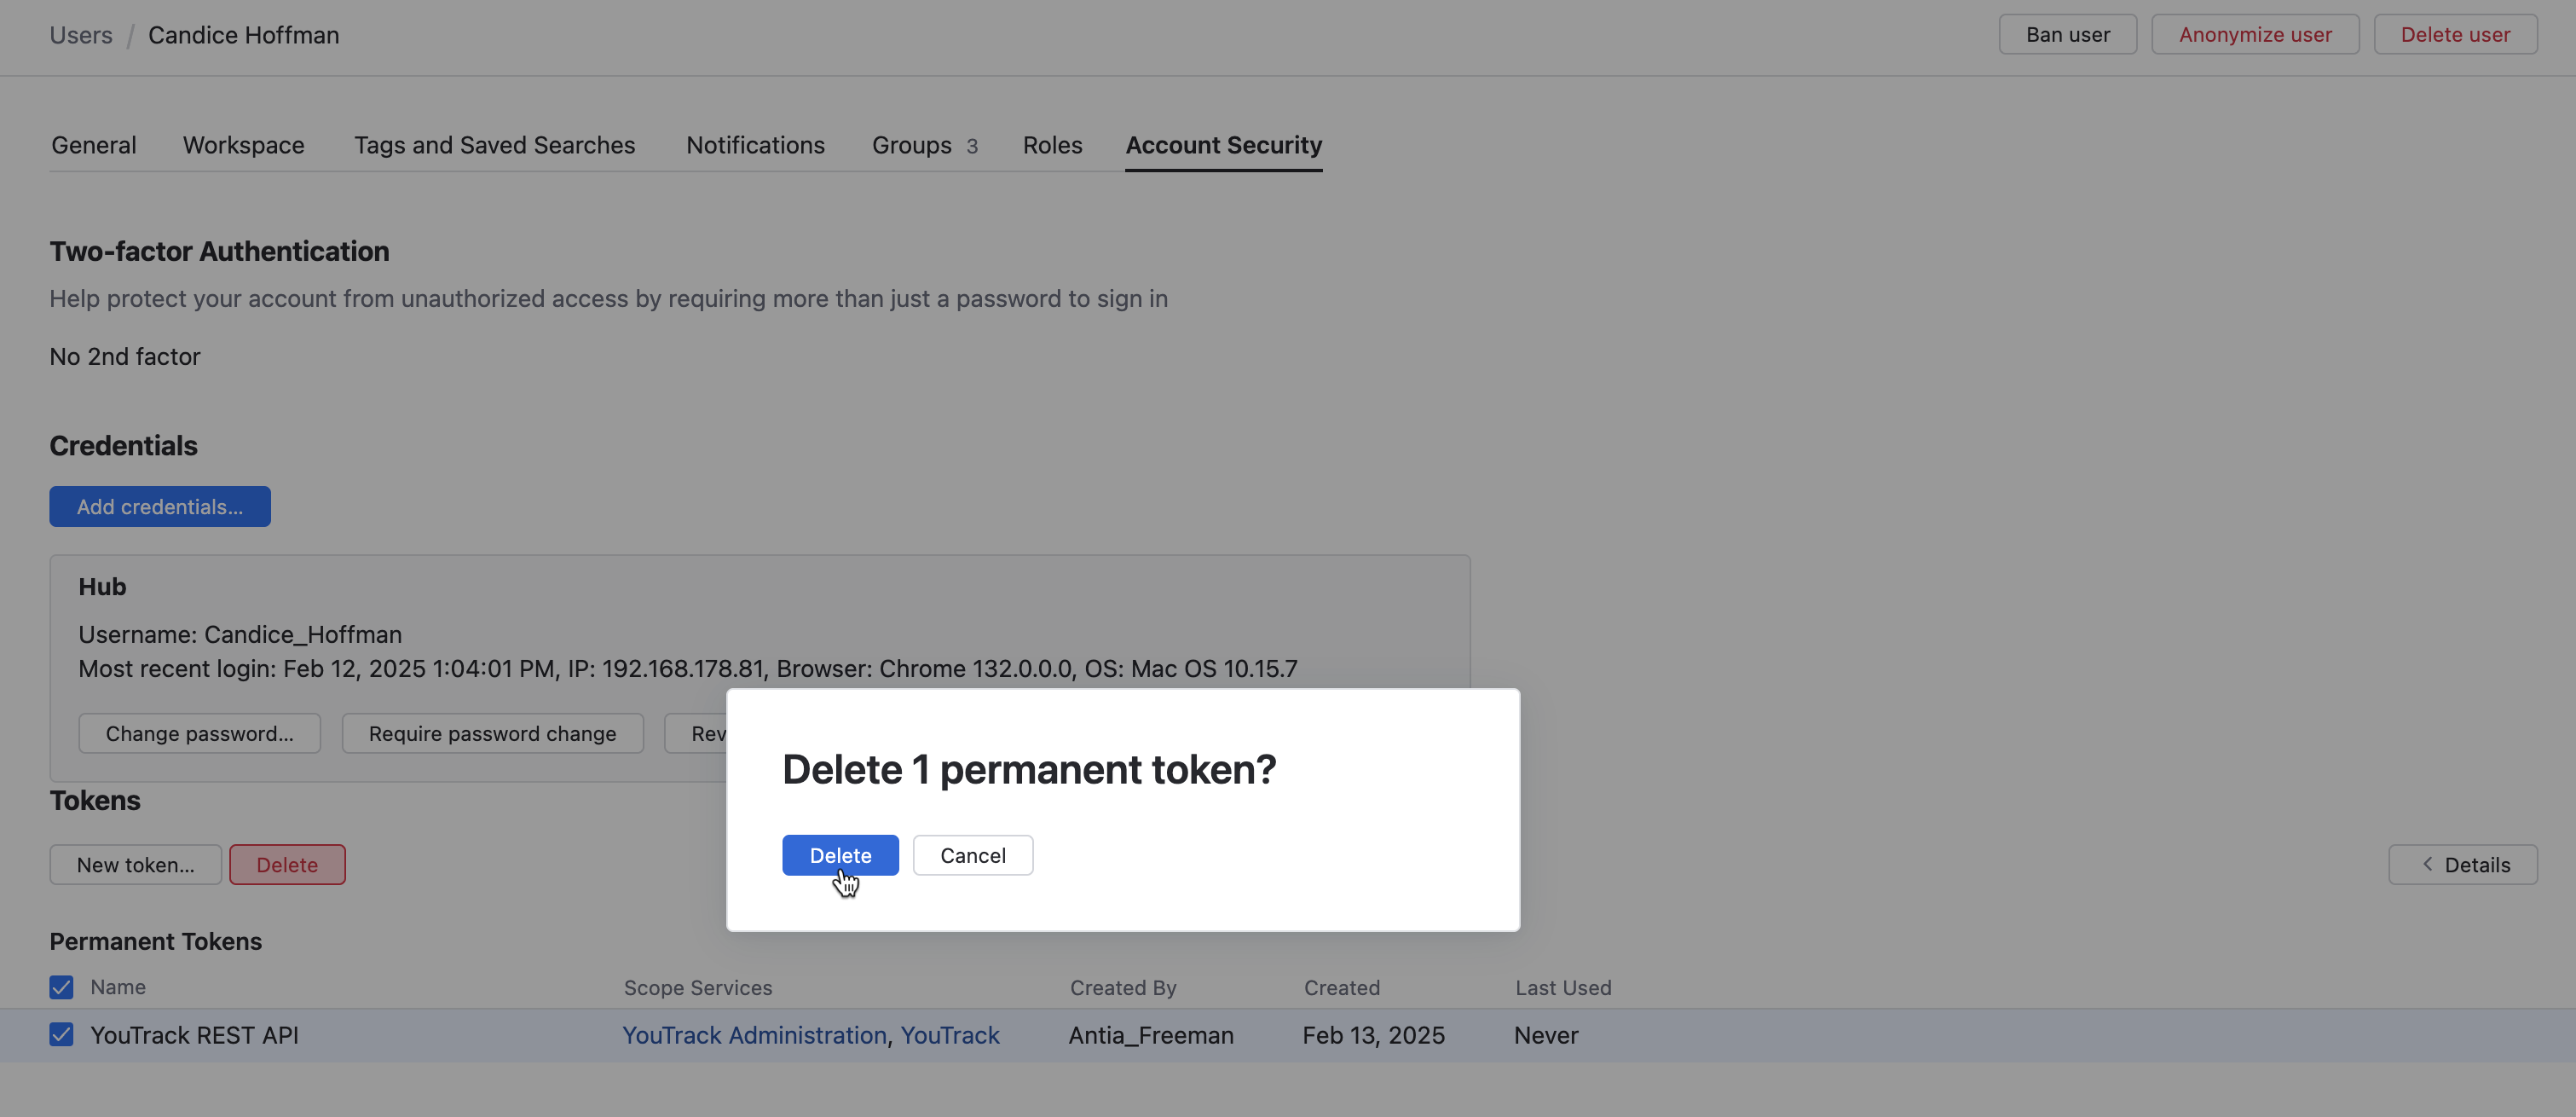Switch to the Groups tab
The image size is (2576, 1117).
click(x=923, y=145)
